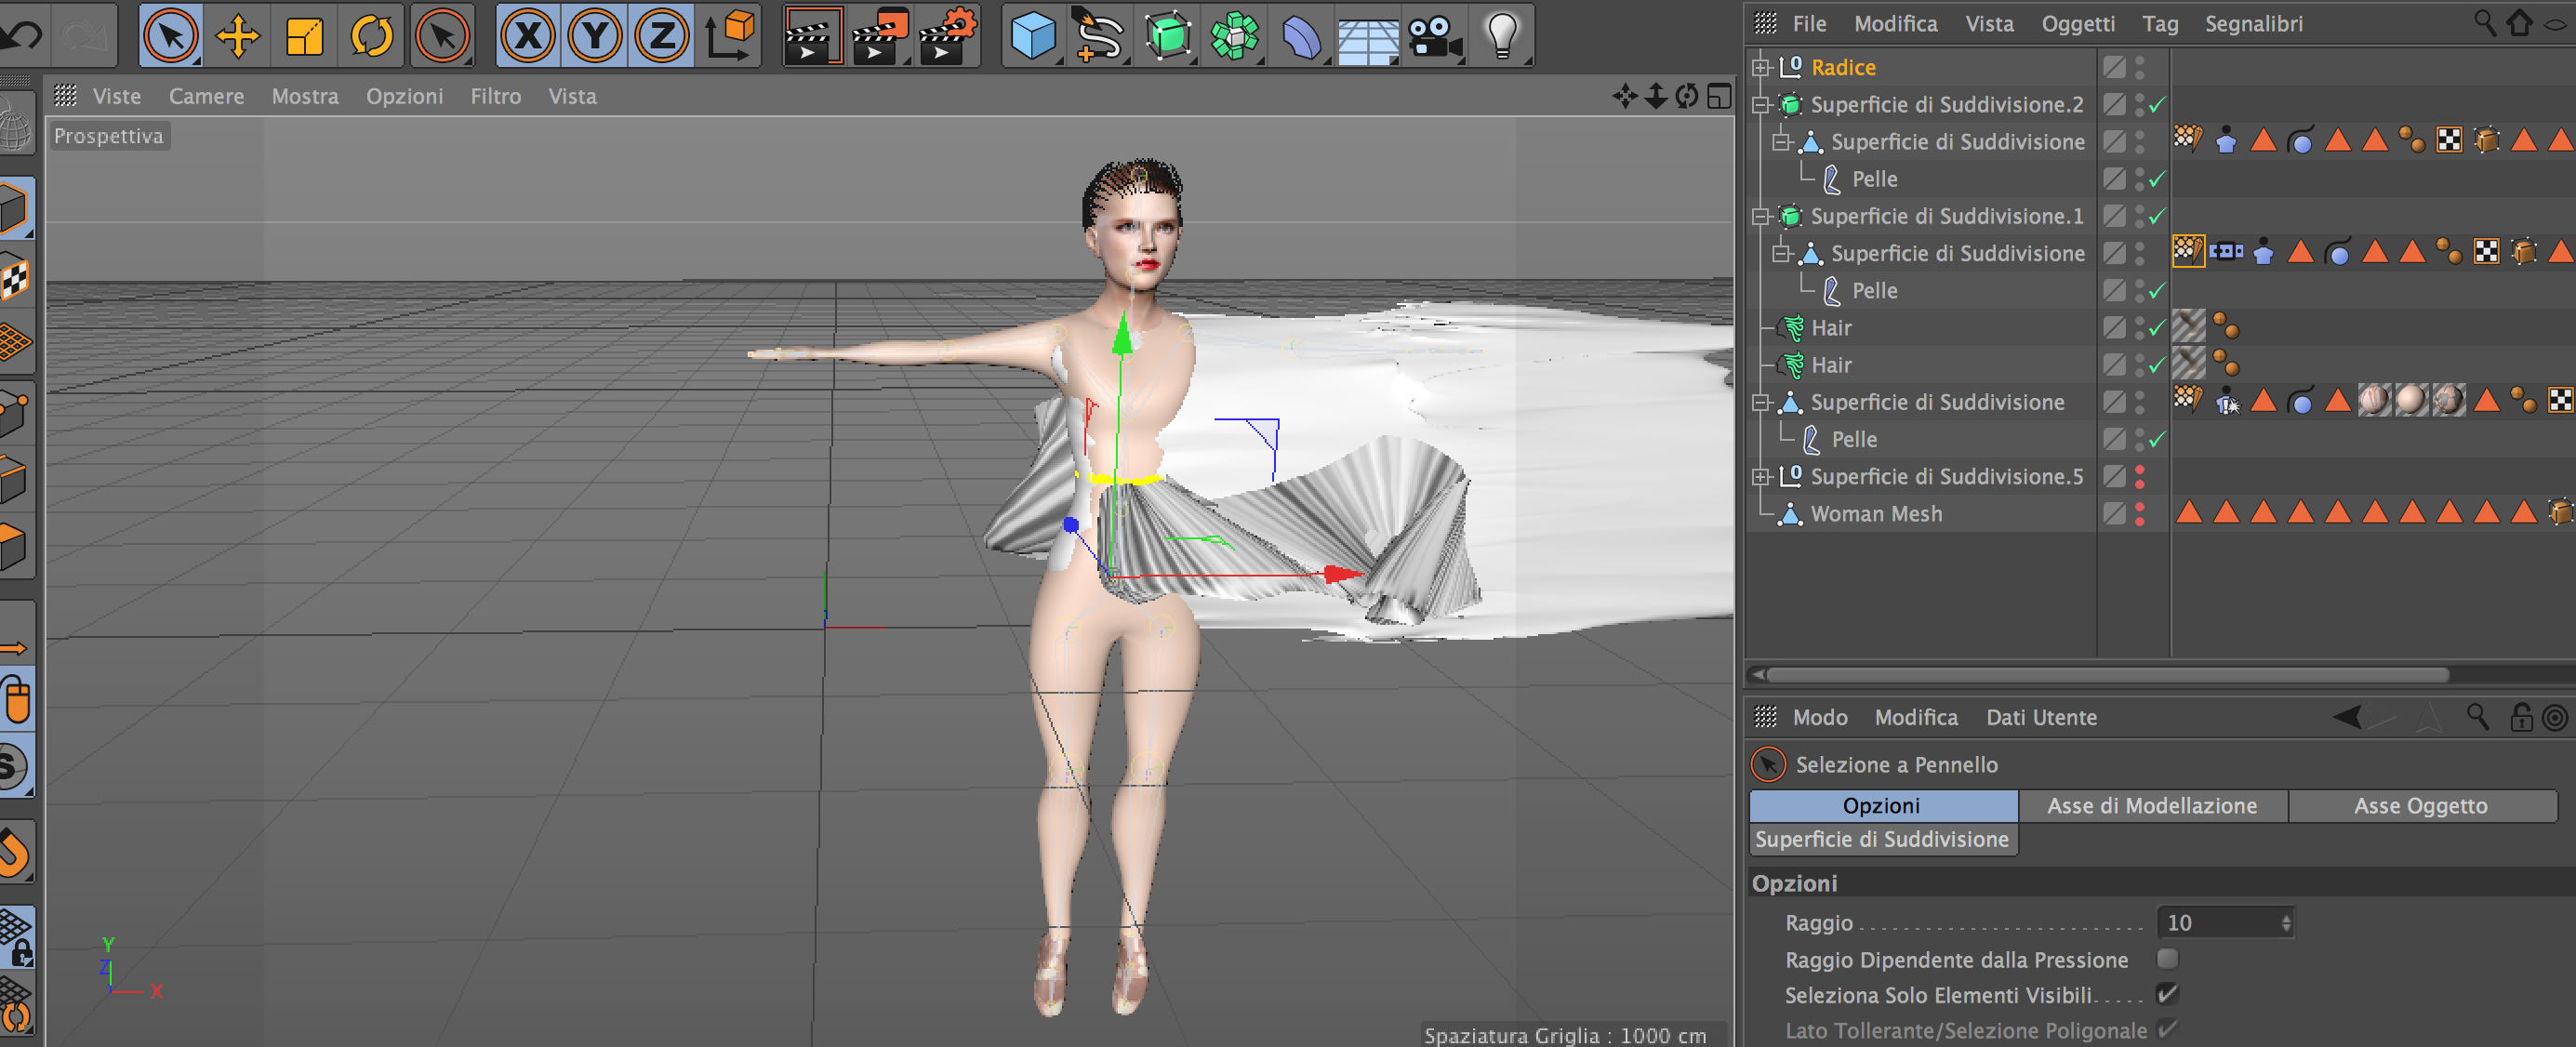
Task: Select the Move tool in toolbar
Action: [238, 36]
